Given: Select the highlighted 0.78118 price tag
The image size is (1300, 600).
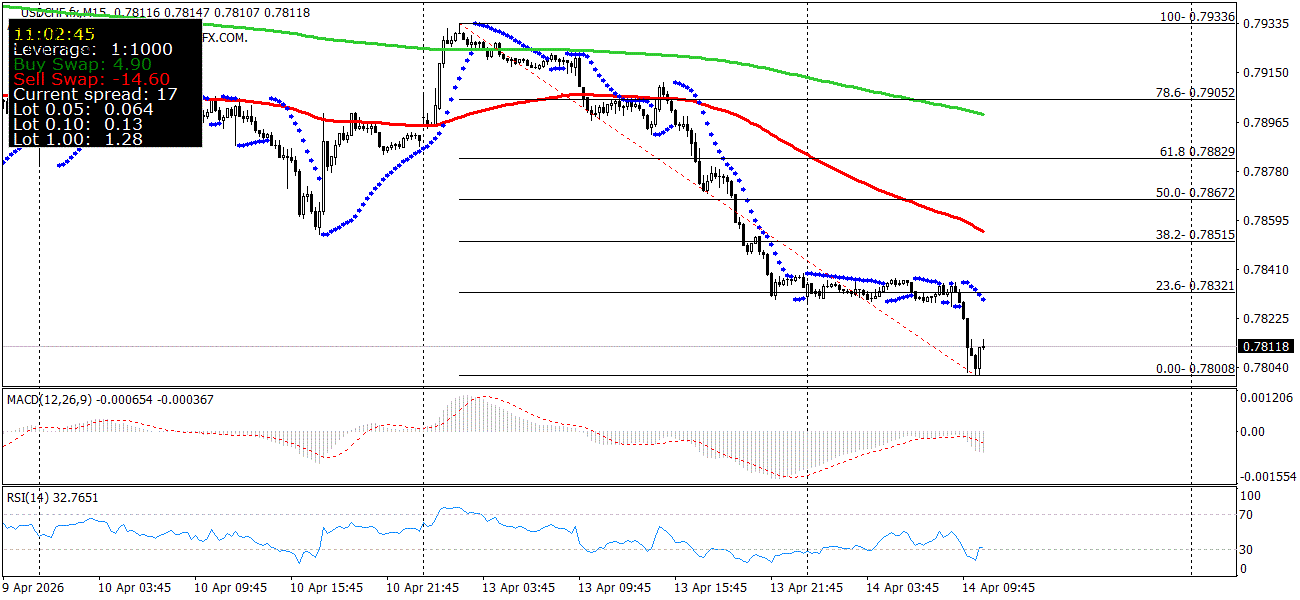Looking at the screenshot, I should click(1265, 347).
